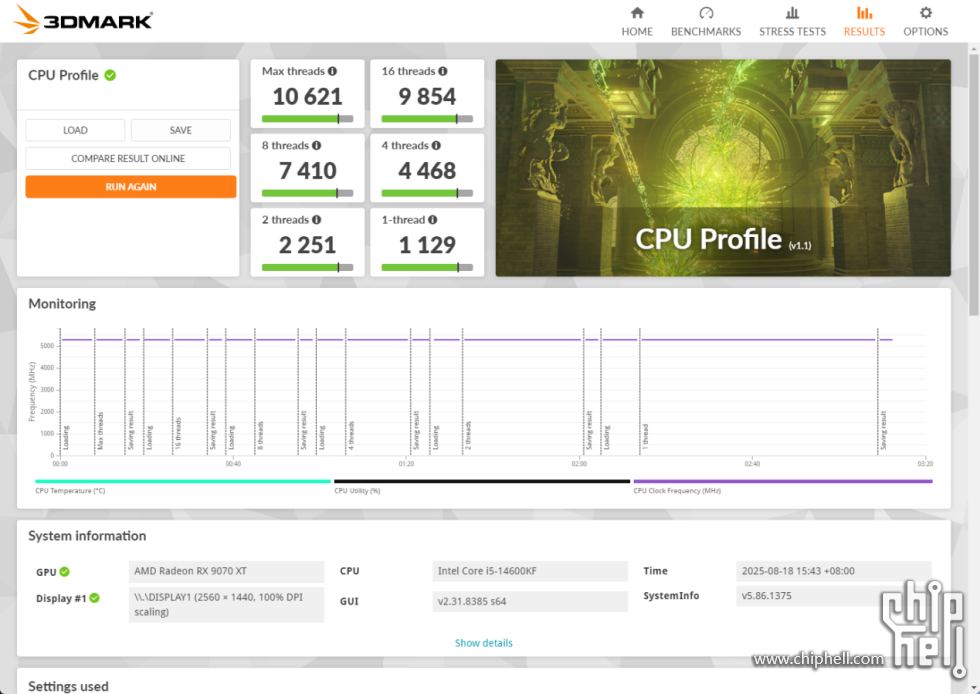The height and width of the screenshot is (694, 980).
Task: Click the 16 threads score bar
Action: click(427, 119)
